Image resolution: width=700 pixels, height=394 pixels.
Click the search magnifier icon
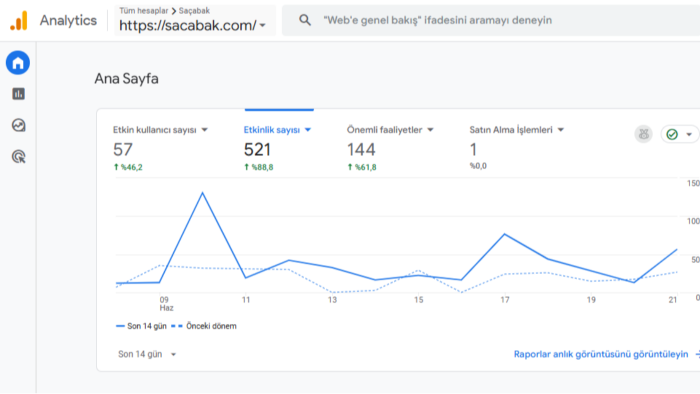coord(305,20)
